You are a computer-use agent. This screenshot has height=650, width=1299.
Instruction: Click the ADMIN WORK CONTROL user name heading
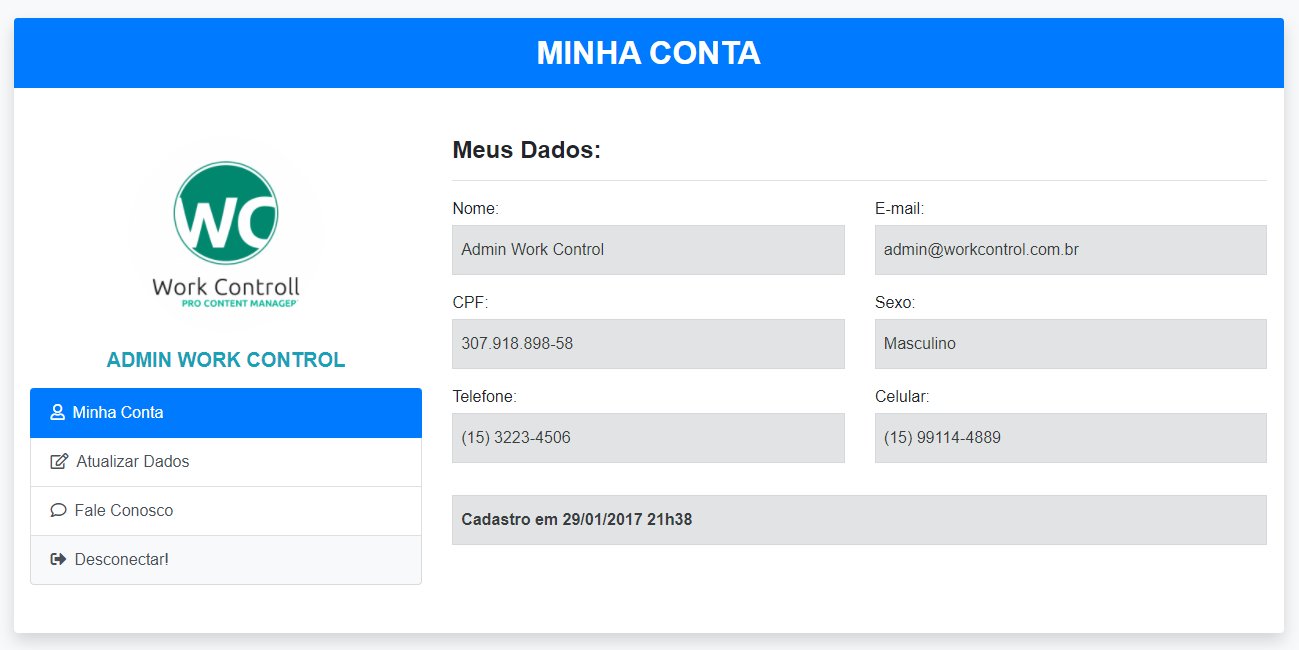point(226,360)
